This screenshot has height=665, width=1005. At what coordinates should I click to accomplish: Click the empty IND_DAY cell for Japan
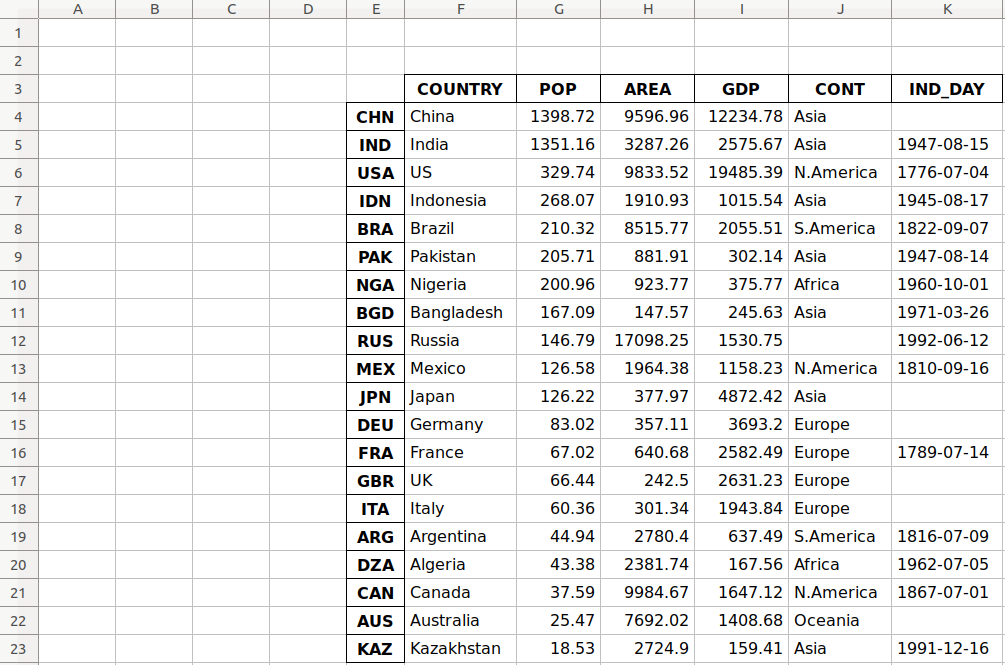[x=946, y=396]
